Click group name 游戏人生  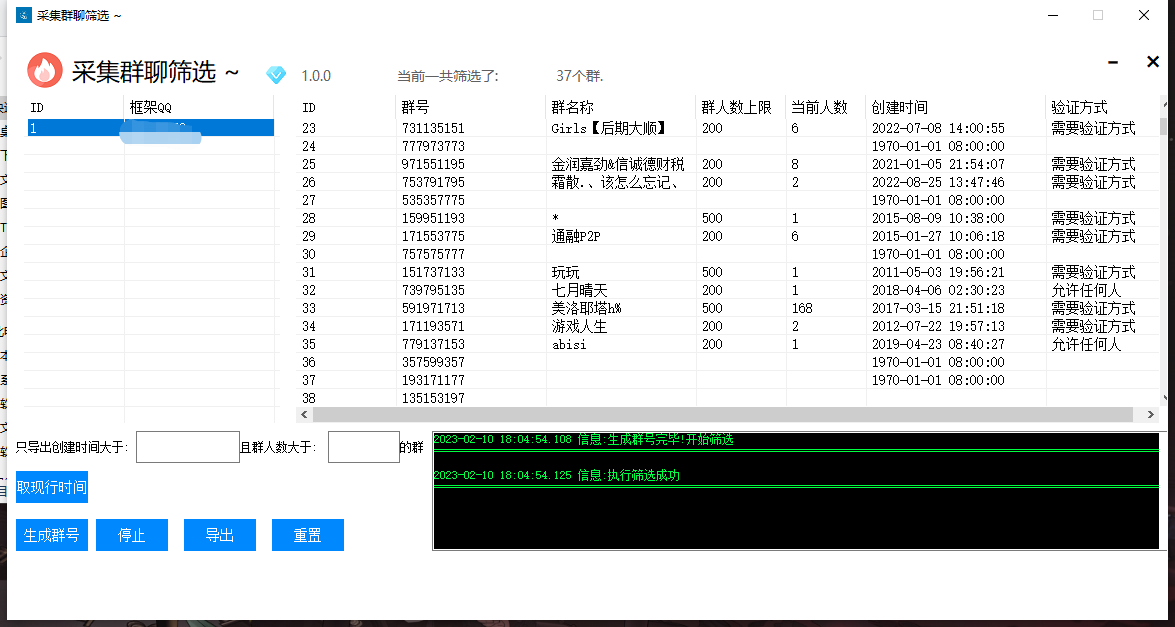[x=579, y=326]
